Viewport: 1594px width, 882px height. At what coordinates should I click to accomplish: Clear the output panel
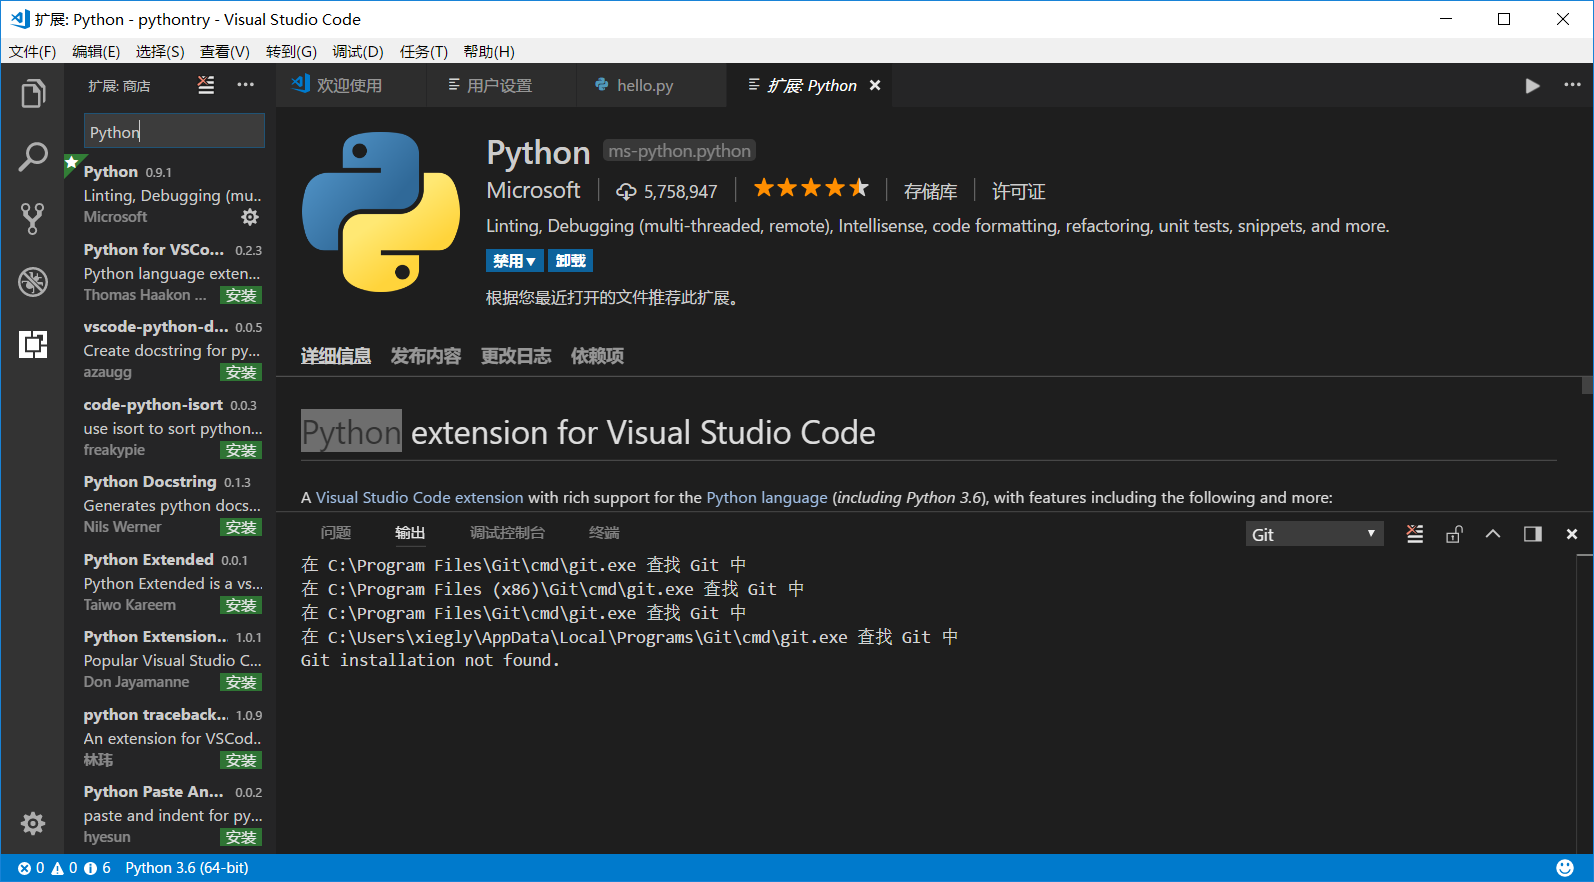pyautogui.click(x=1414, y=534)
